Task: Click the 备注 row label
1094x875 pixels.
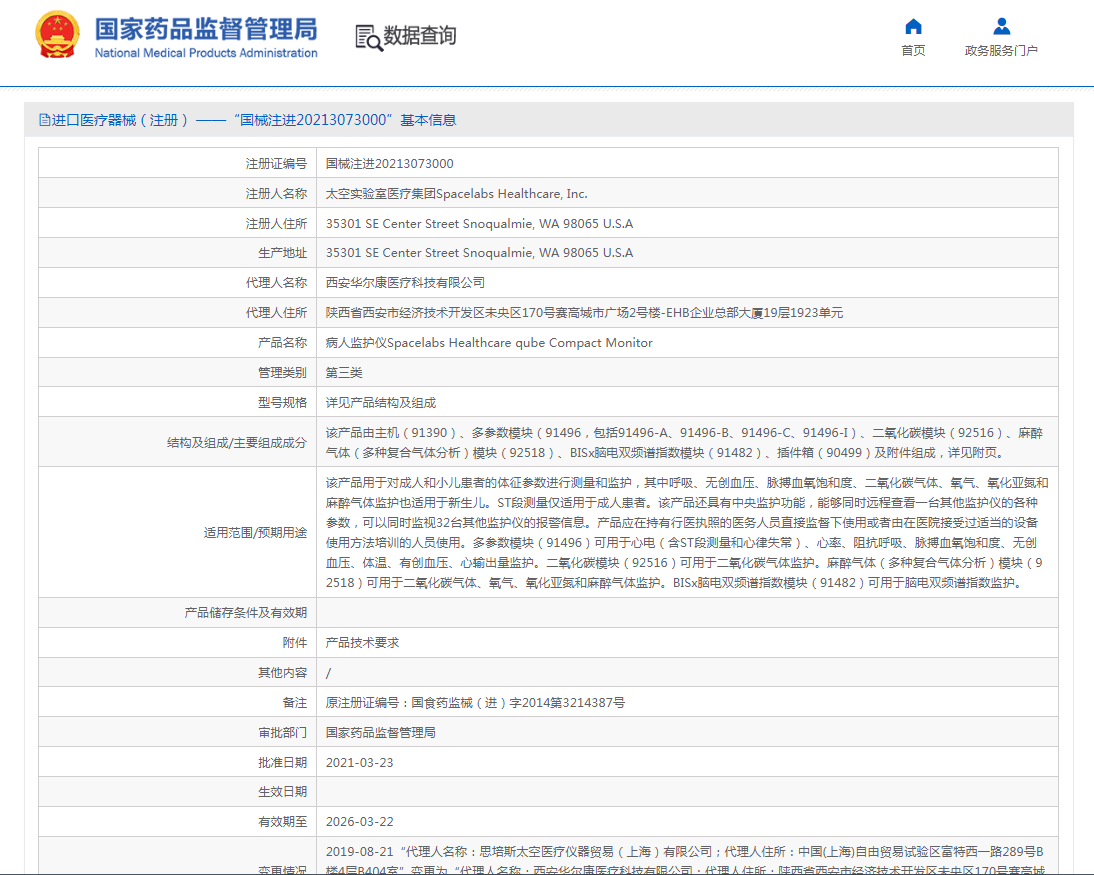Action: click(x=294, y=703)
